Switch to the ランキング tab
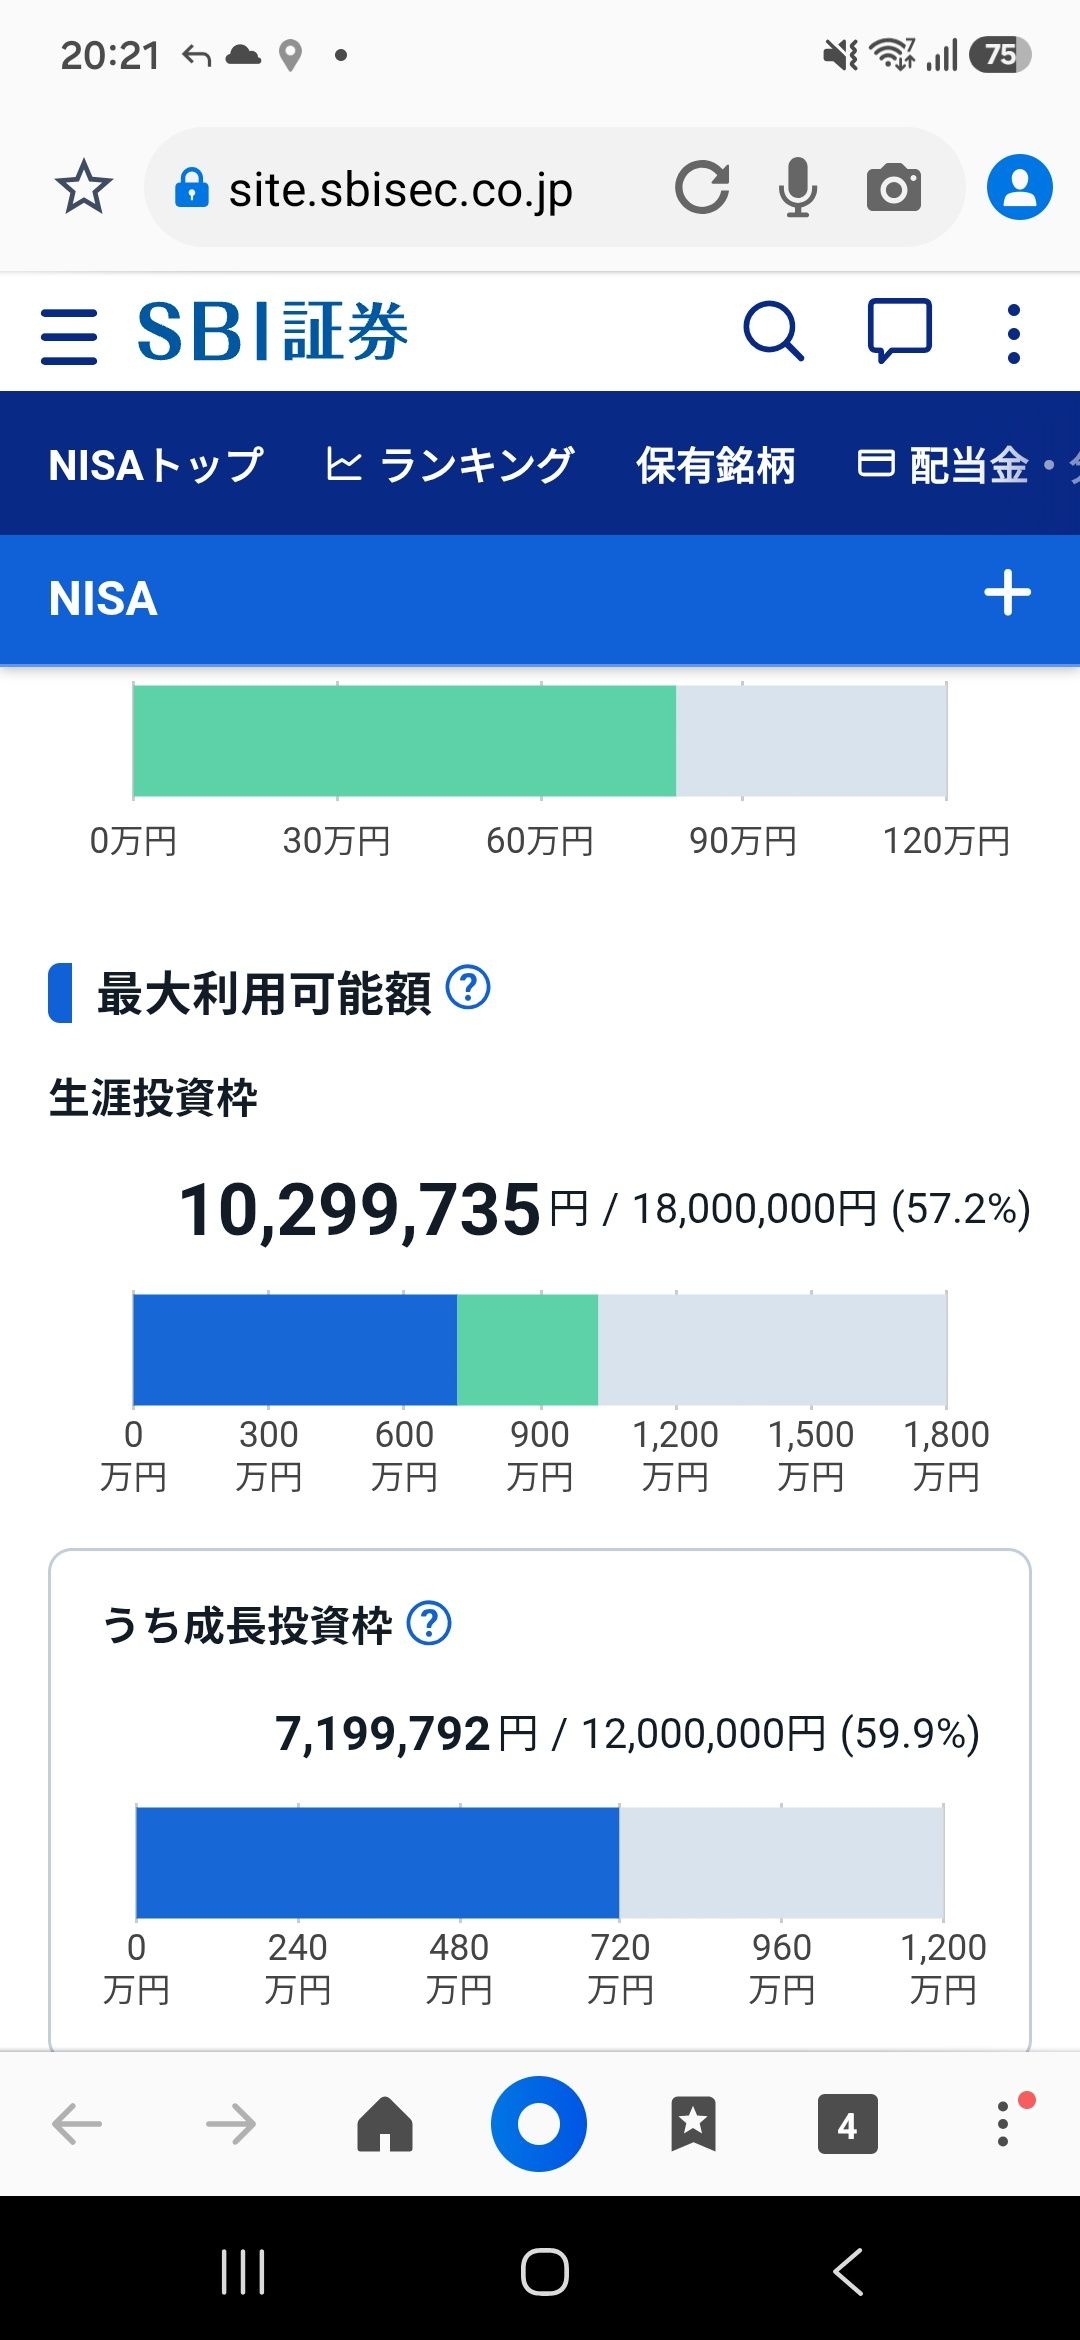 click(x=449, y=465)
